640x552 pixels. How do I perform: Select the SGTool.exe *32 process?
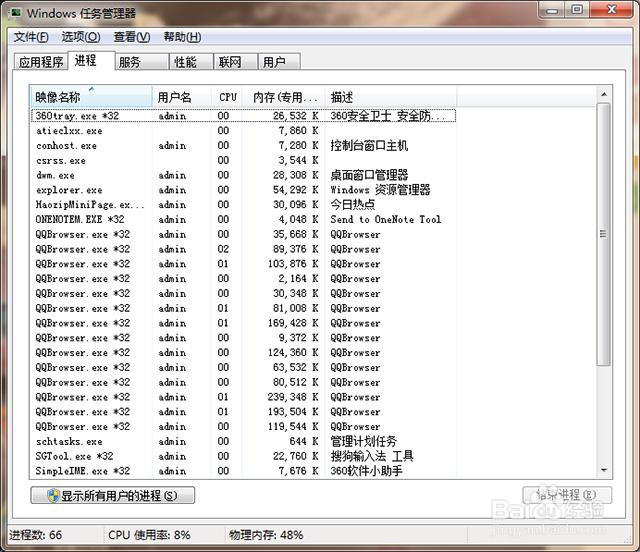pos(244,456)
